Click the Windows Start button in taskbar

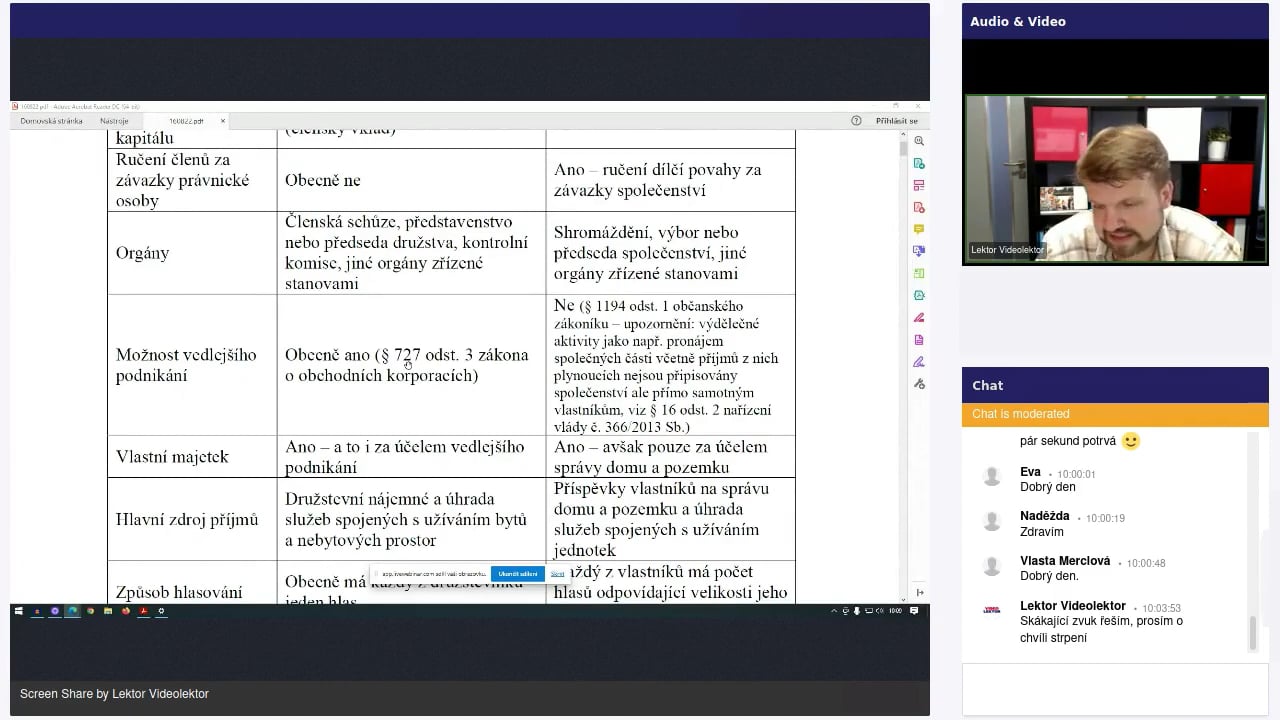click(18, 611)
